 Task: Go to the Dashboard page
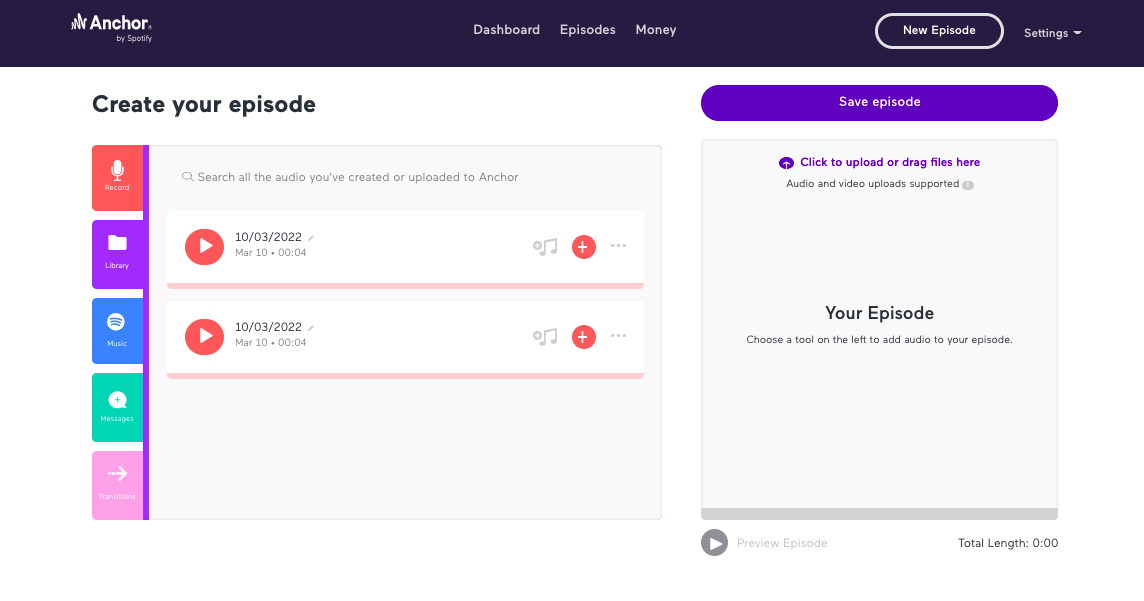pyautogui.click(x=506, y=30)
